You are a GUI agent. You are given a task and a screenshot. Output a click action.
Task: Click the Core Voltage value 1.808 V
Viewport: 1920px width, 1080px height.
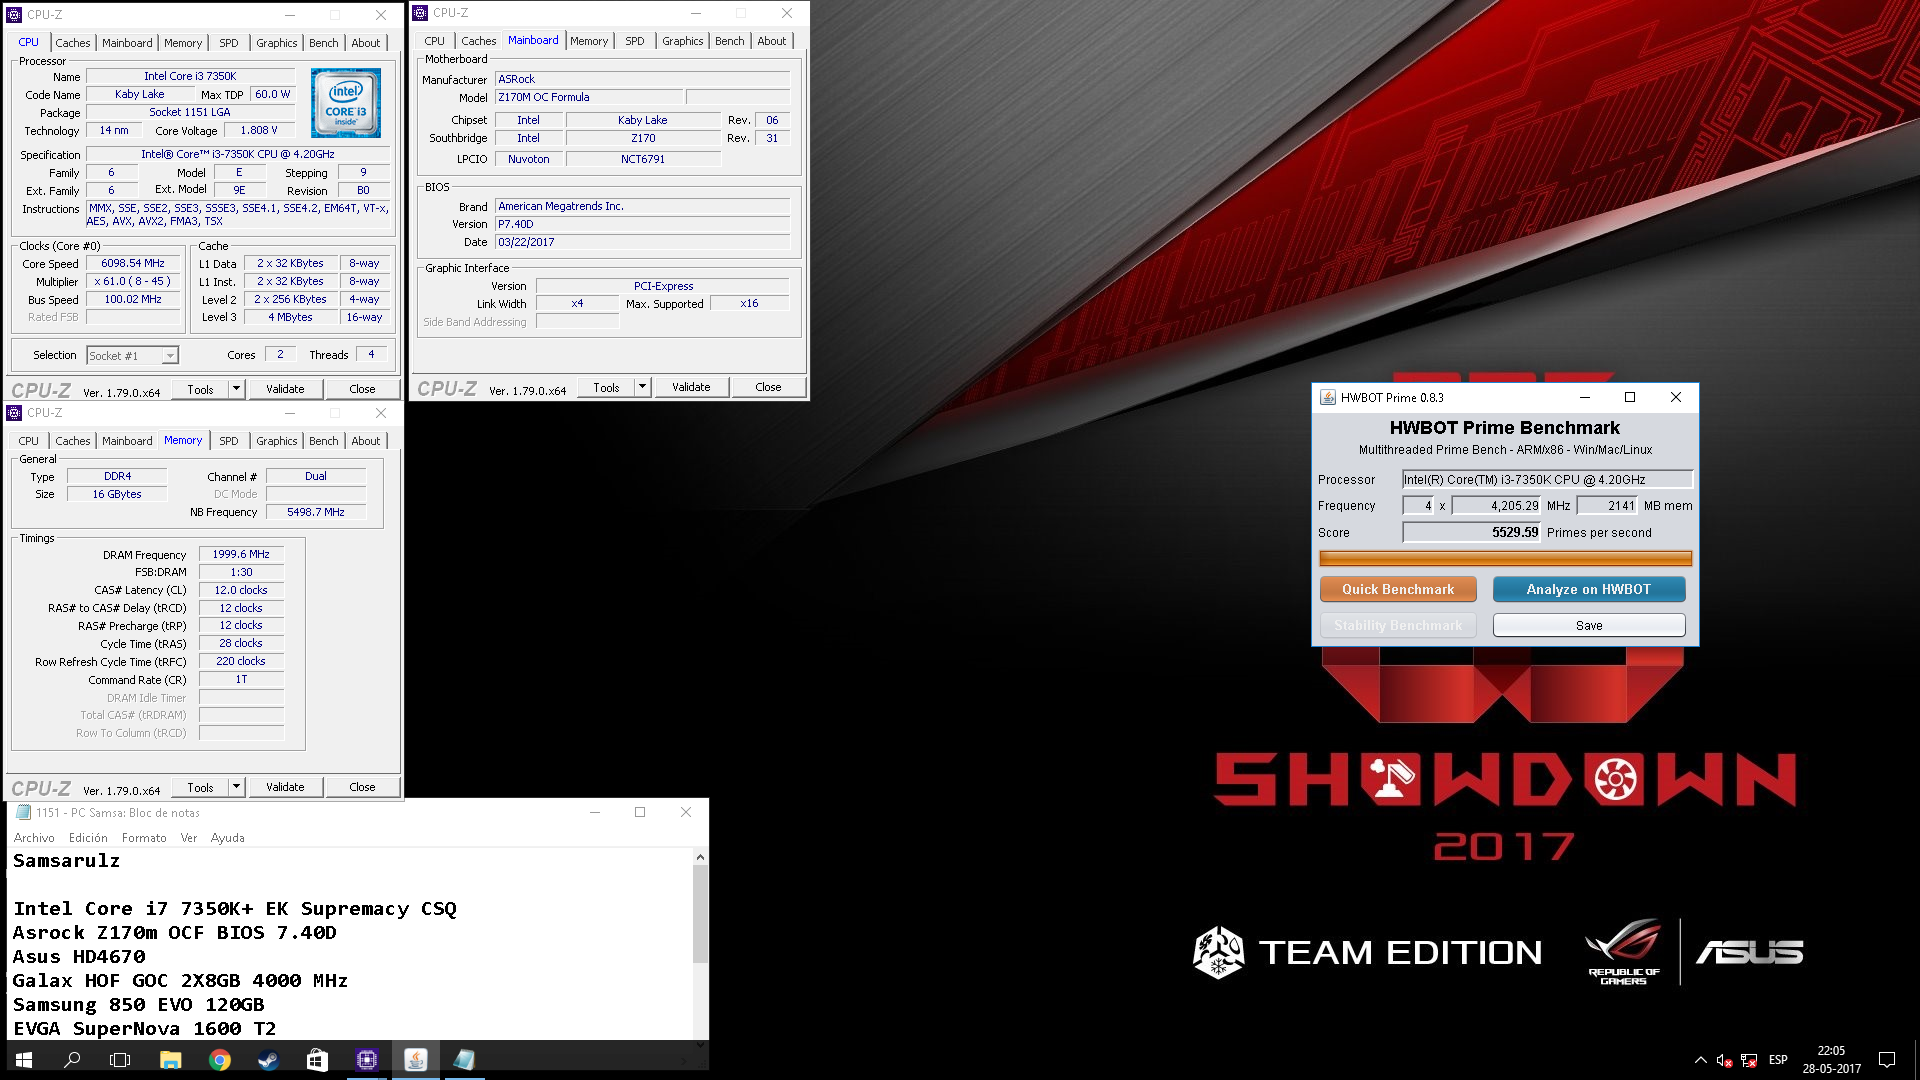(x=259, y=130)
